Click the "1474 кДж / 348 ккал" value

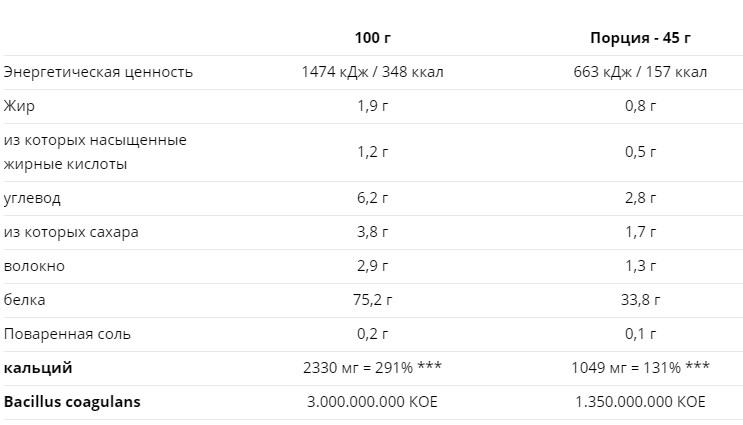click(x=372, y=72)
